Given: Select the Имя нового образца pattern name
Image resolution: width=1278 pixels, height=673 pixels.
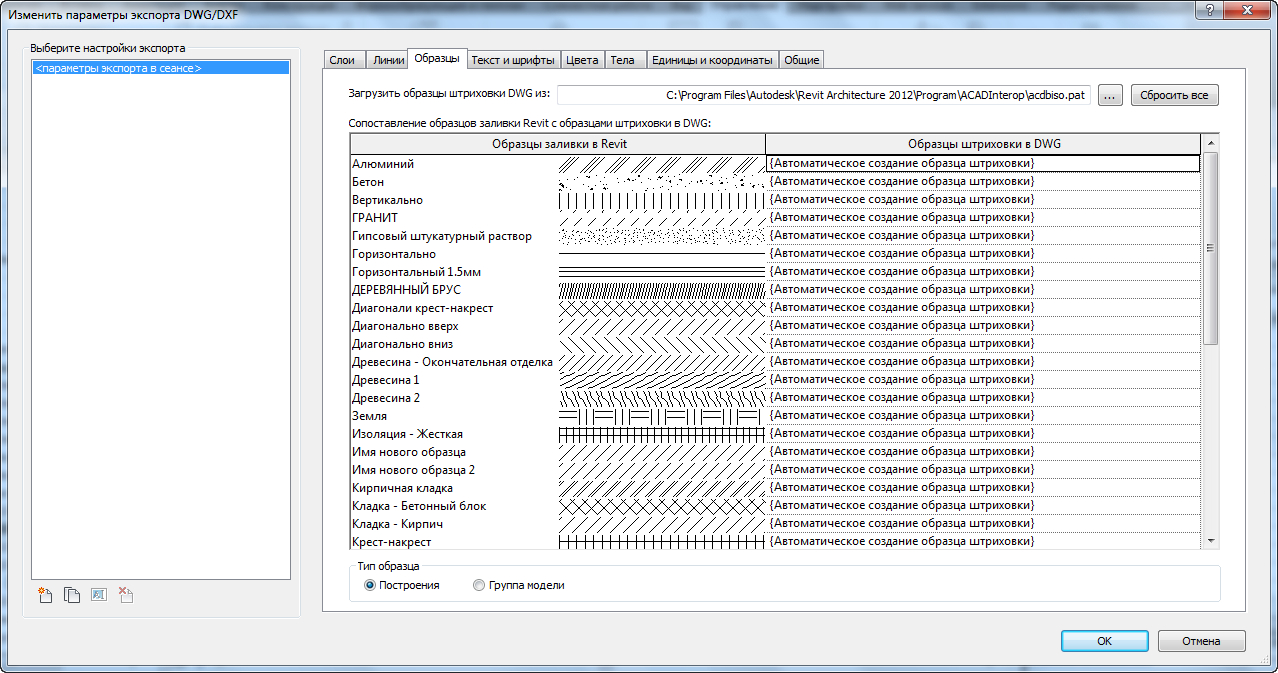Looking at the screenshot, I should tap(409, 452).
